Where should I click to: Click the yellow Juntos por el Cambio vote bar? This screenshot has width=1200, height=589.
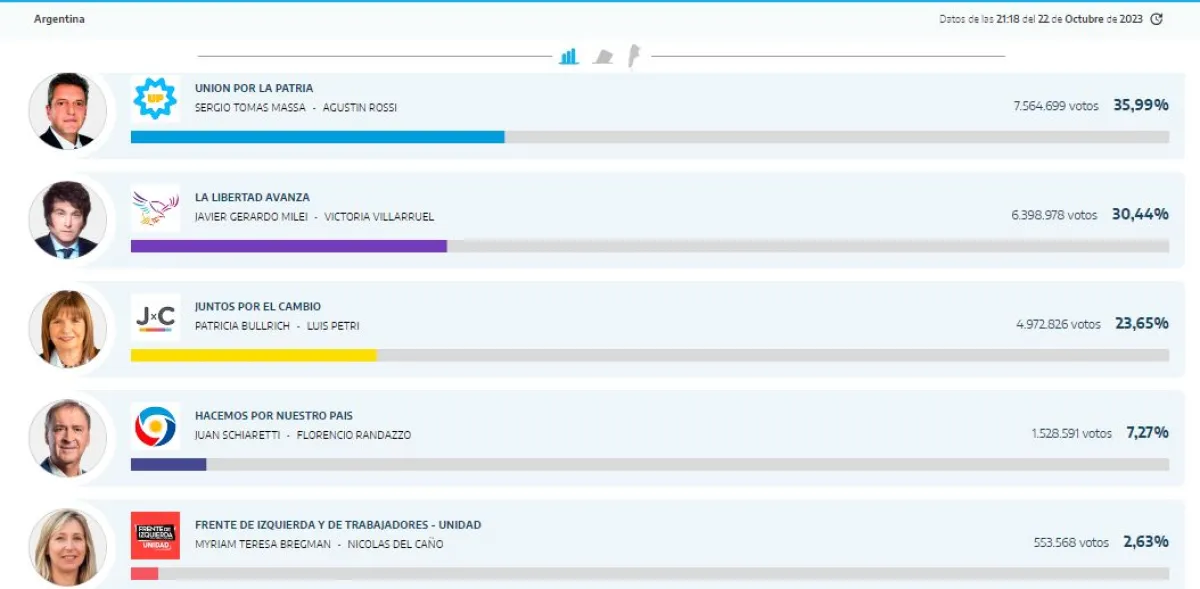[254, 355]
